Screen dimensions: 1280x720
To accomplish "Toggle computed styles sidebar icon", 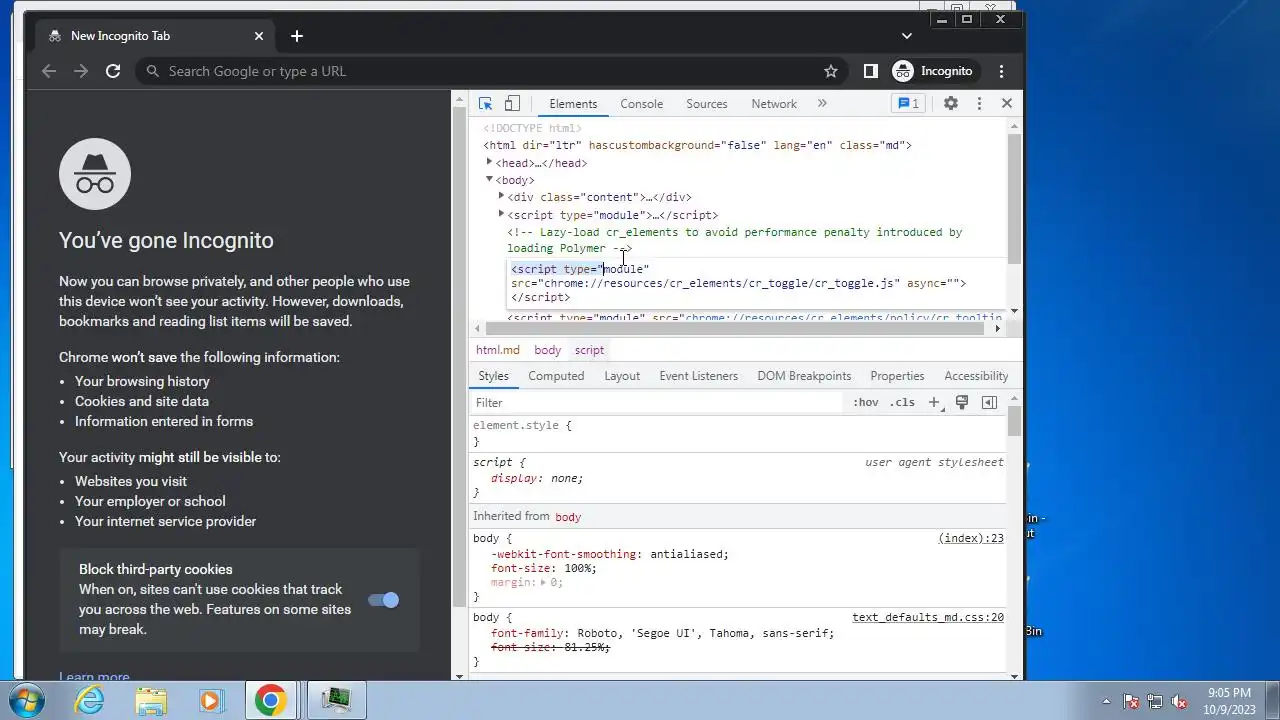I will (989, 402).
